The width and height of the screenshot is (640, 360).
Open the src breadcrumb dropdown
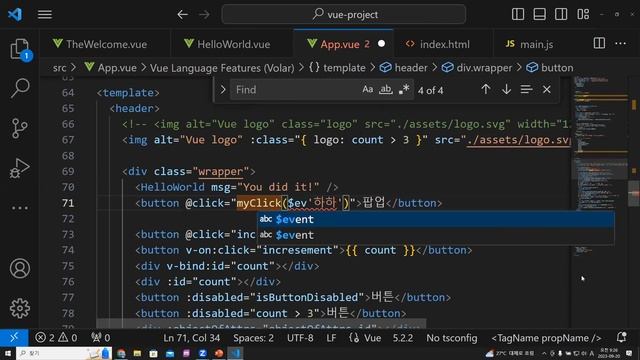tap(60, 68)
